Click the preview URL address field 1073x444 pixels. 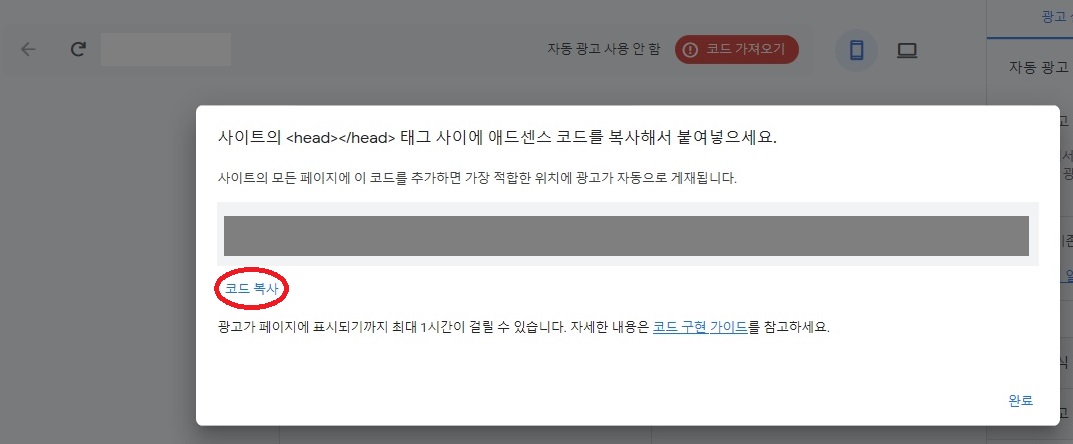tap(166, 49)
